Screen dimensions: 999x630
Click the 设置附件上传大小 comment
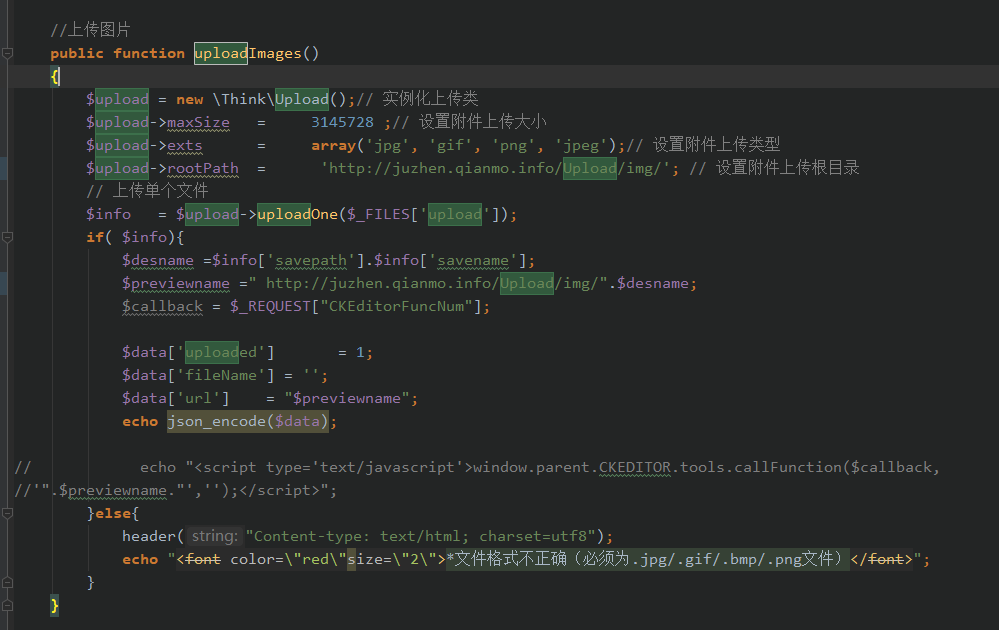(x=482, y=122)
